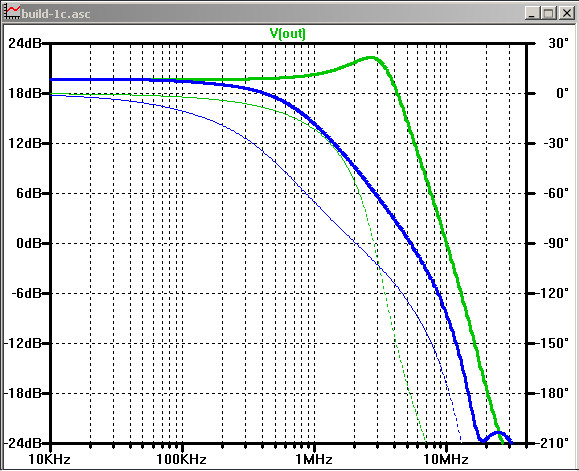This screenshot has width=579, height=471.
Task: Click the 10MHz frequency axis label
Action: tap(446, 460)
